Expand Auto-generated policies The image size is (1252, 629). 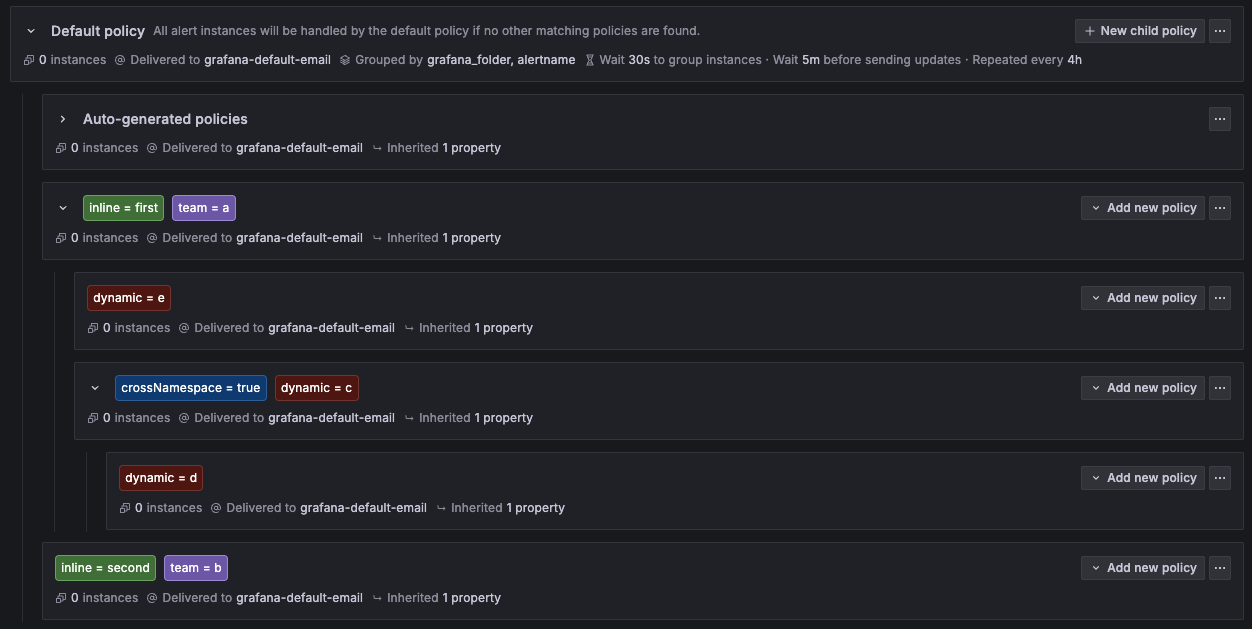[63, 119]
